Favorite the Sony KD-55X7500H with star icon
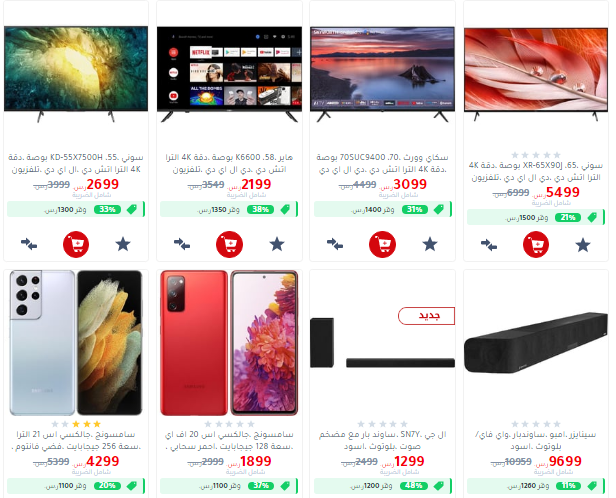 click(x=123, y=244)
